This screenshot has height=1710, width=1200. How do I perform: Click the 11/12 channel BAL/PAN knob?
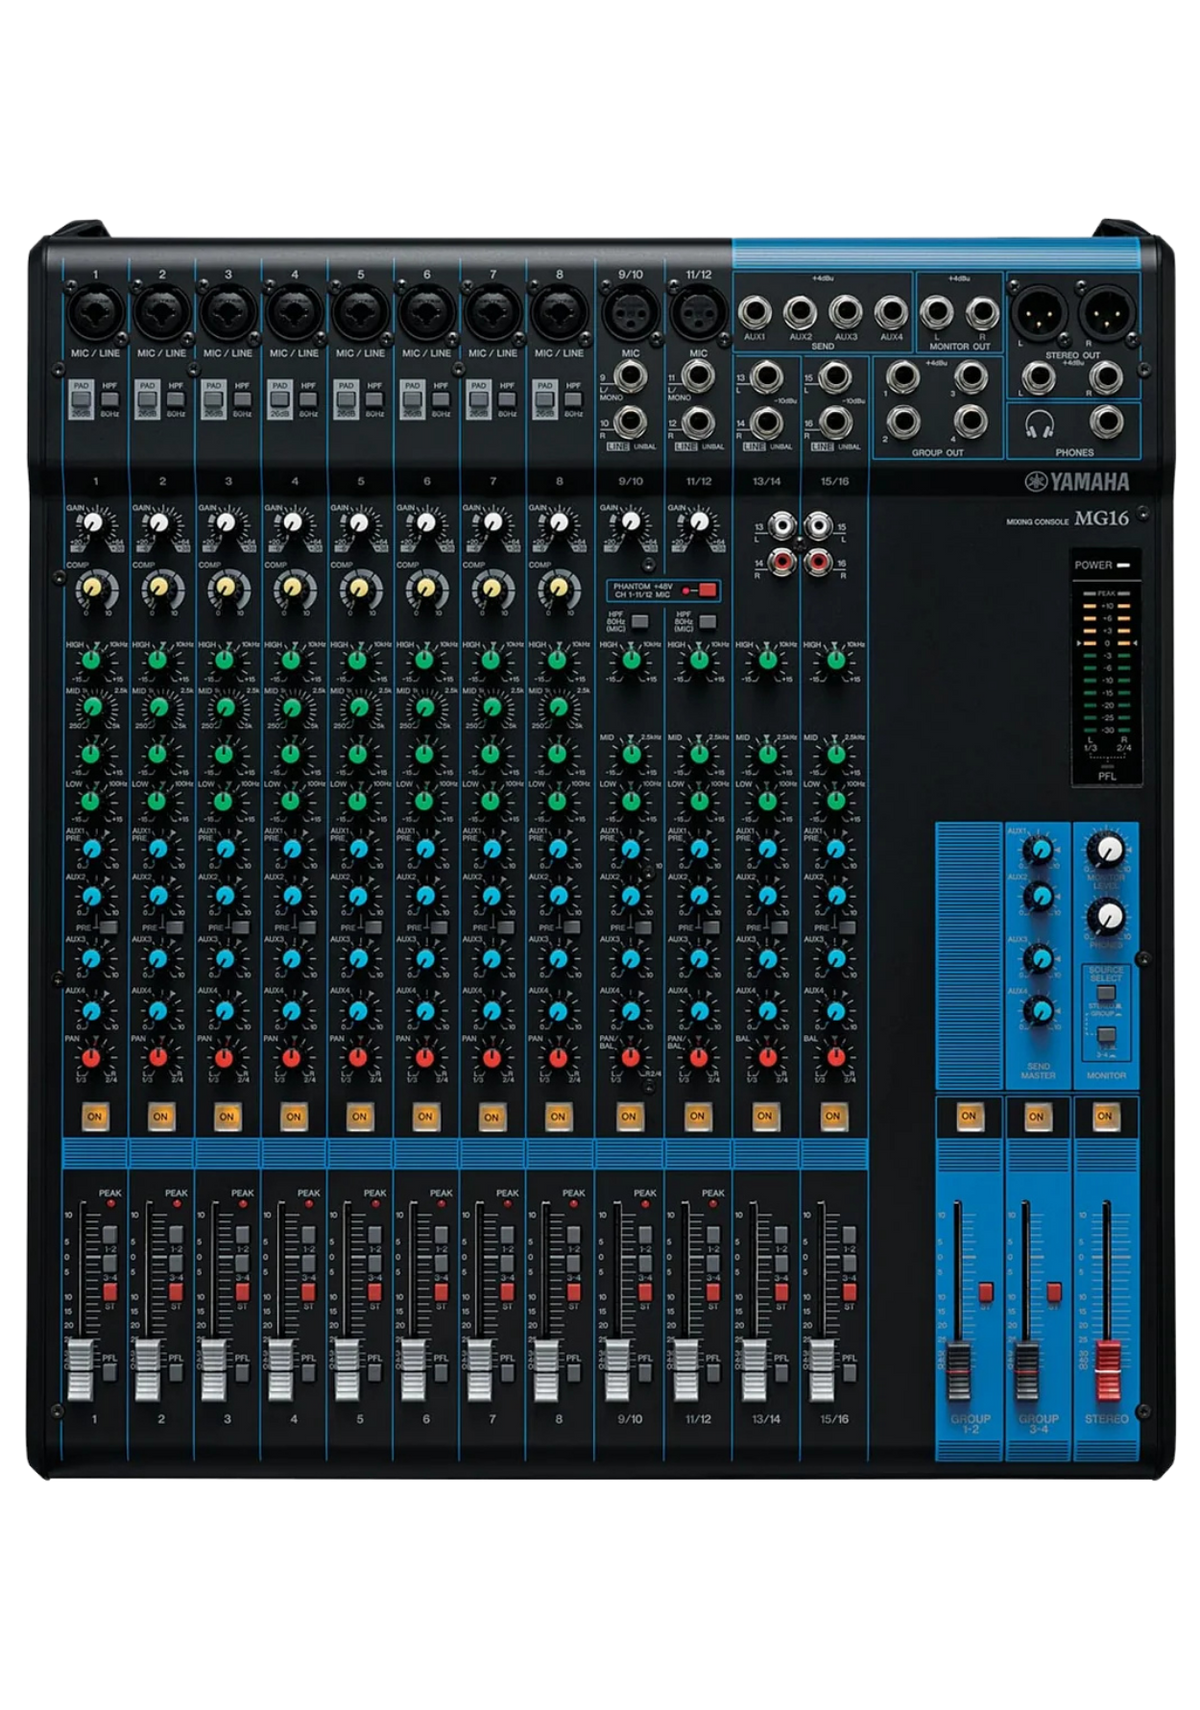point(698,1057)
